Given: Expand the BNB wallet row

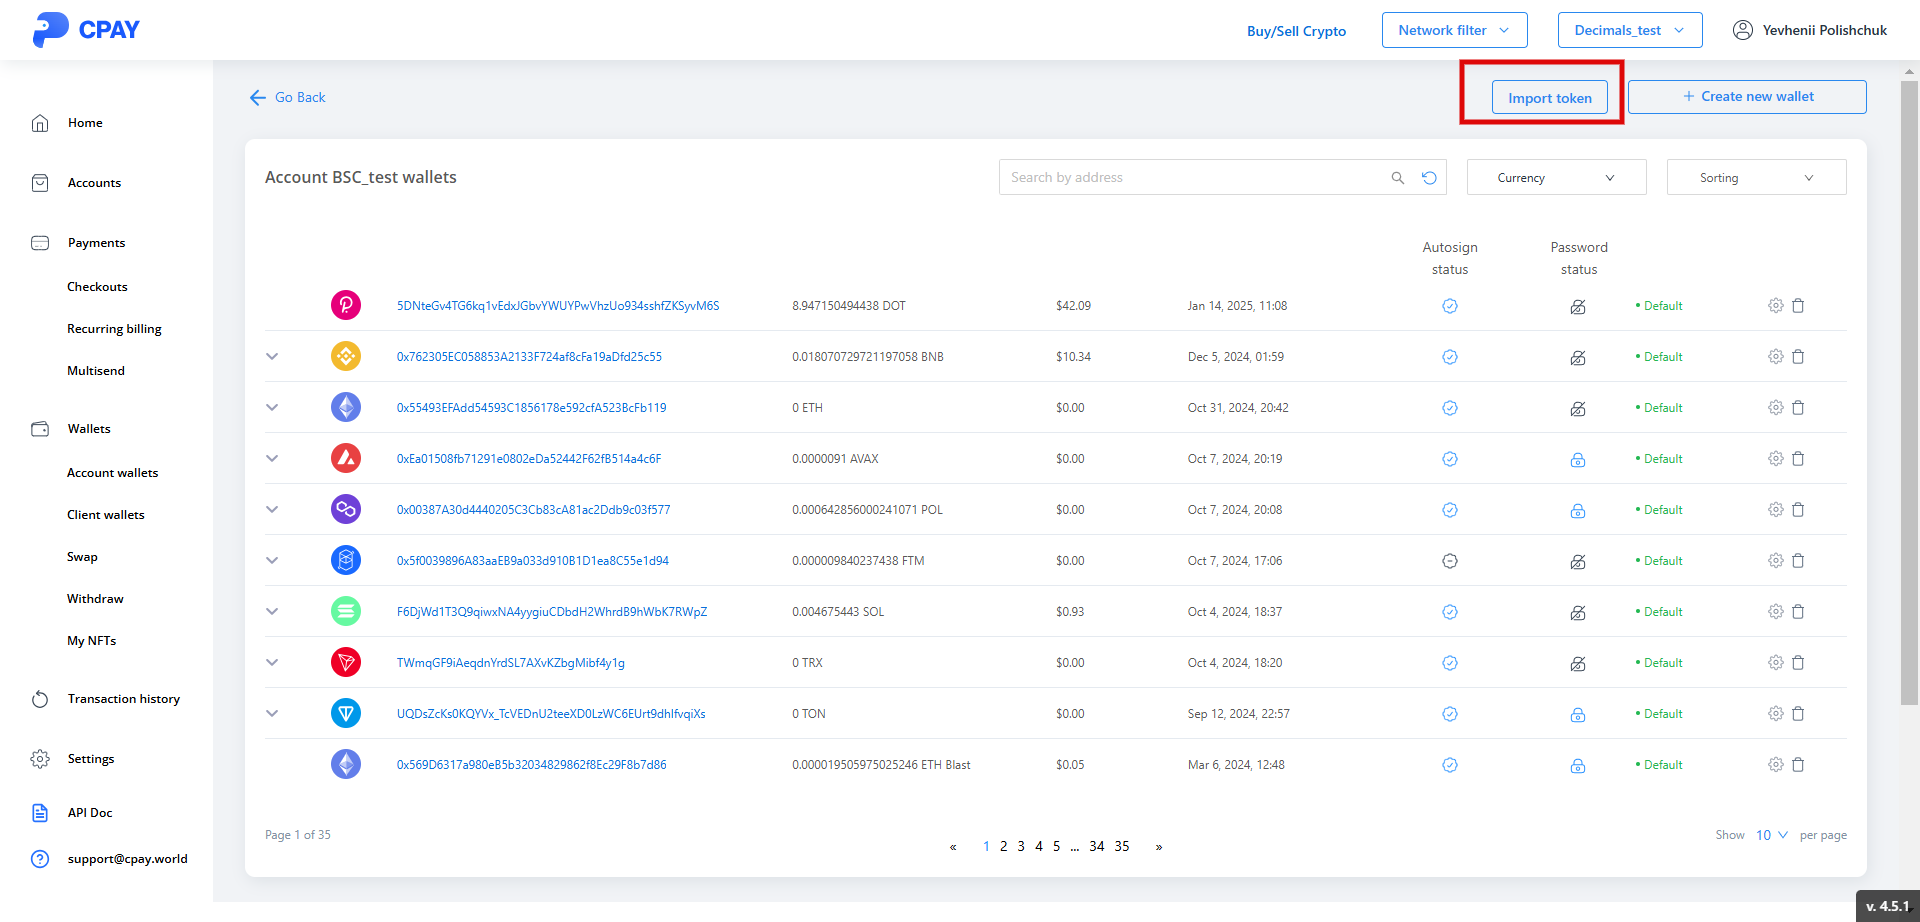Looking at the screenshot, I should pyautogui.click(x=272, y=357).
